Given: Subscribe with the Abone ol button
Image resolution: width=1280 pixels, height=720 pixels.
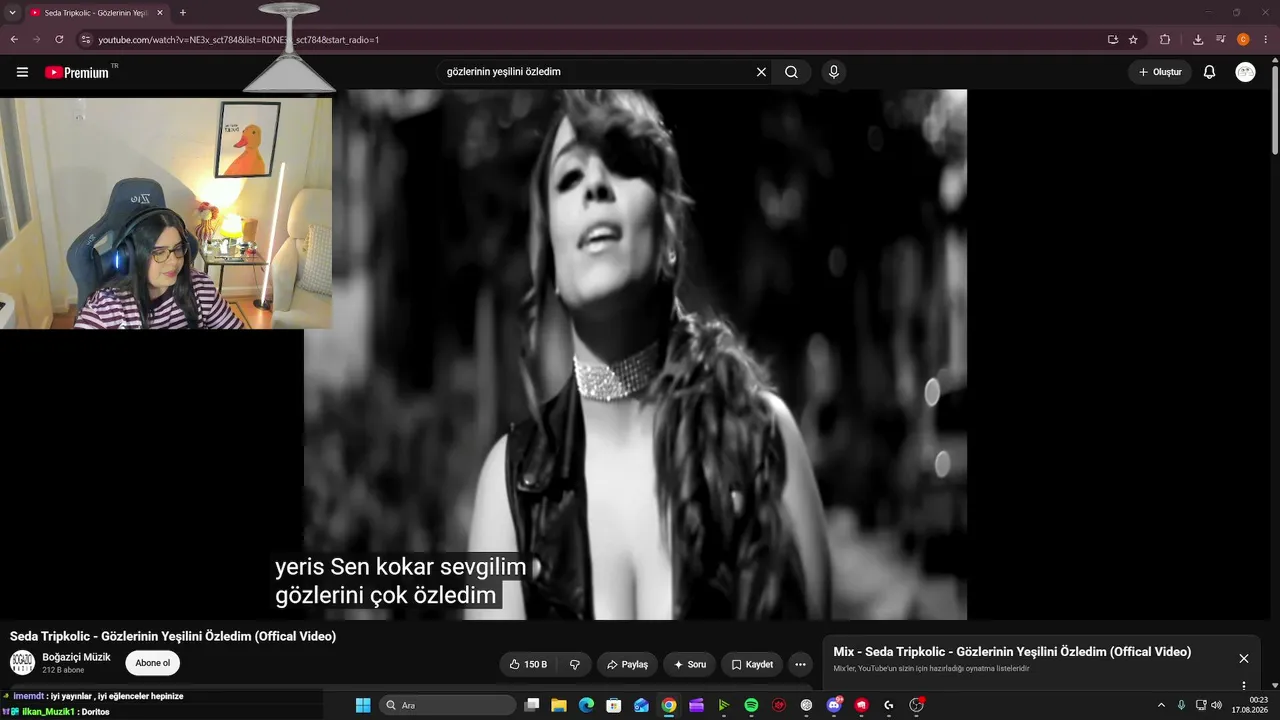Looking at the screenshot, I should click(153, 663).
